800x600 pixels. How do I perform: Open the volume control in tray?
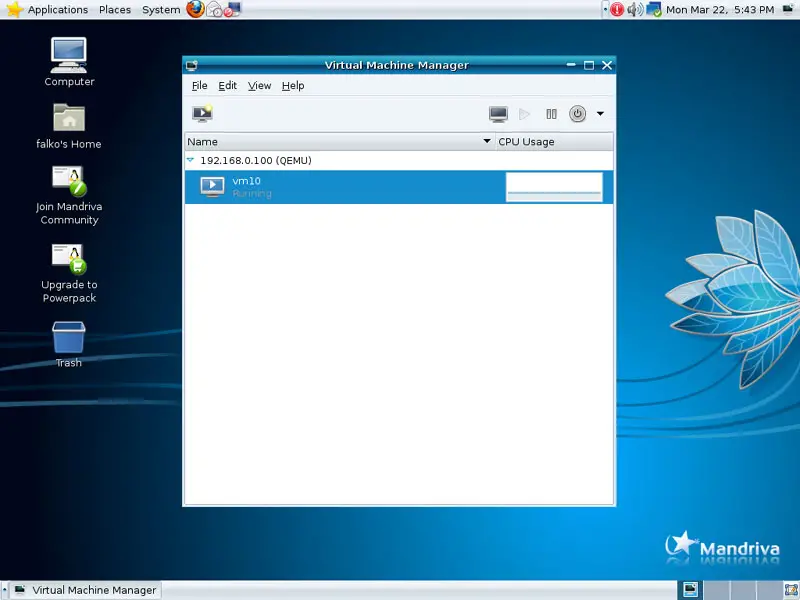click(635, 10)
